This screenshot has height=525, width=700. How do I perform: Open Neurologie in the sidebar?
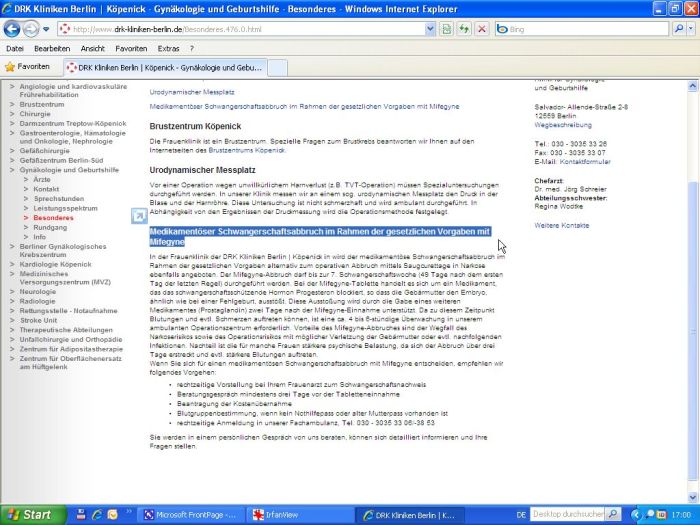(38, 292)
